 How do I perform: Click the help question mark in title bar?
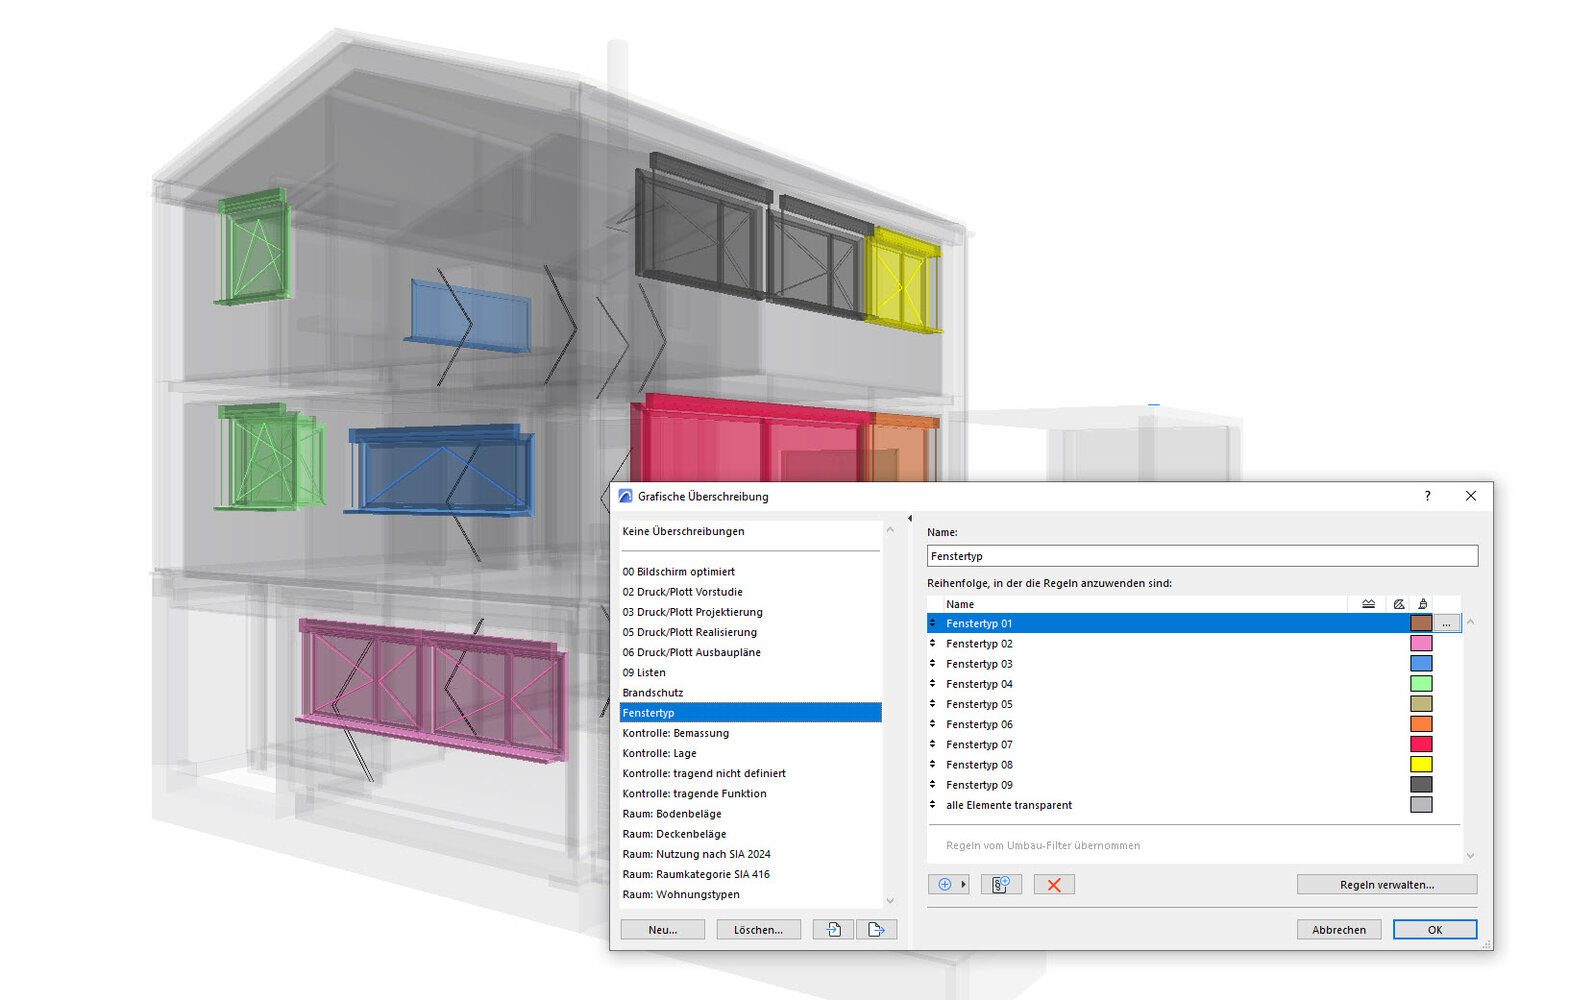[1427, 496]
